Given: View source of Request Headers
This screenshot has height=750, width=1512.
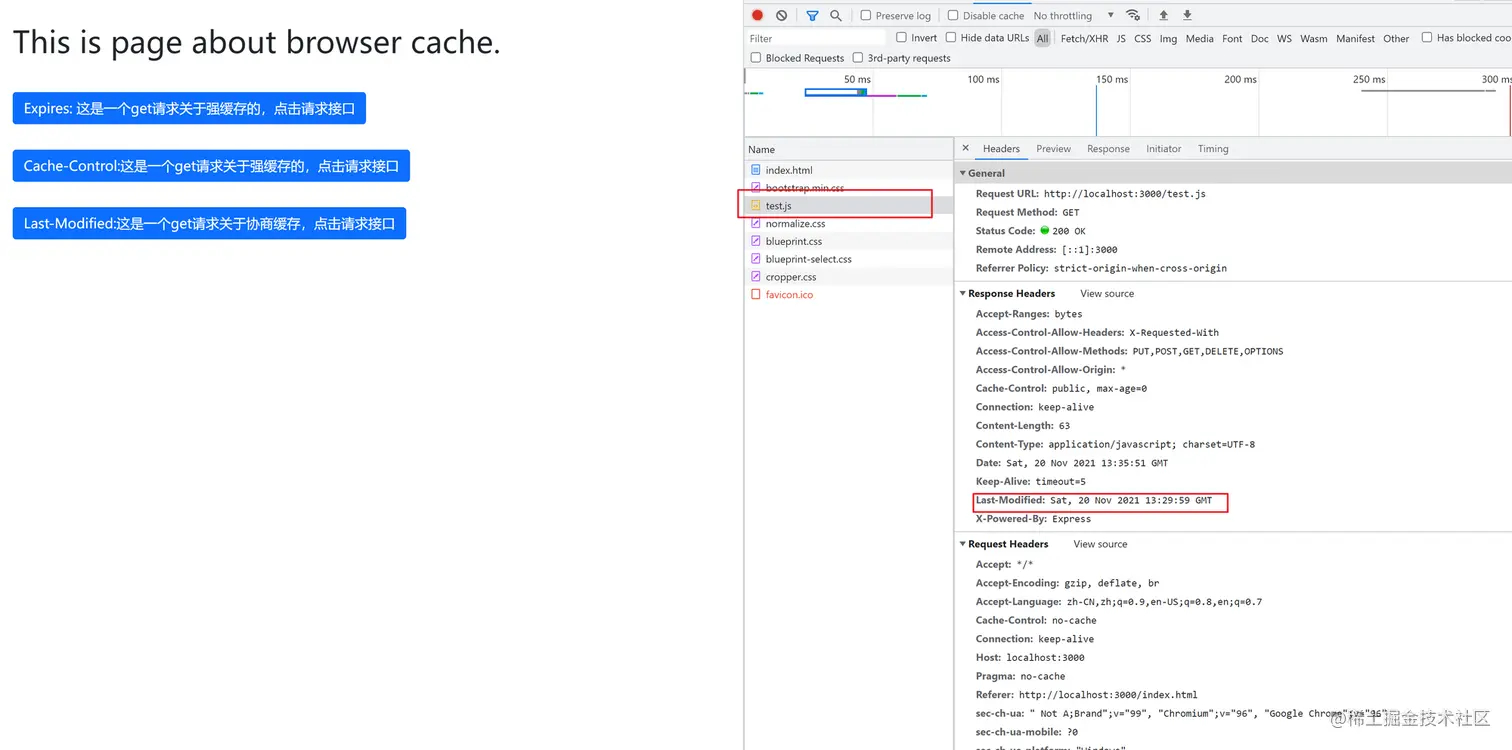Looking at the screenshot, I should pos(1100,544).
